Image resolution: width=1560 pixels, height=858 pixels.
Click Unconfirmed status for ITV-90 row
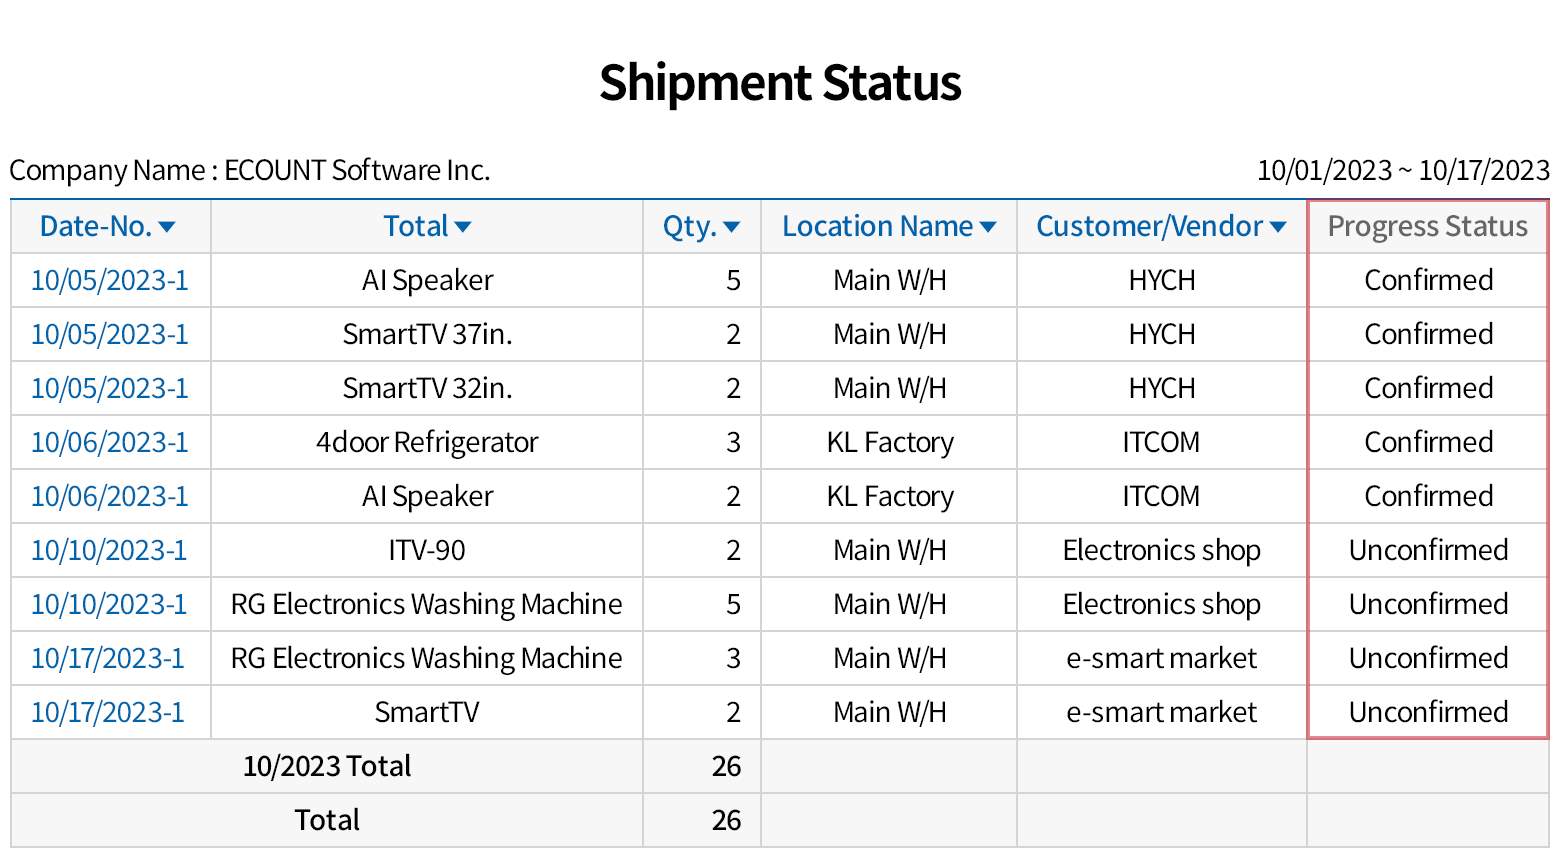pyautogui.click(x=1428, y=550)
